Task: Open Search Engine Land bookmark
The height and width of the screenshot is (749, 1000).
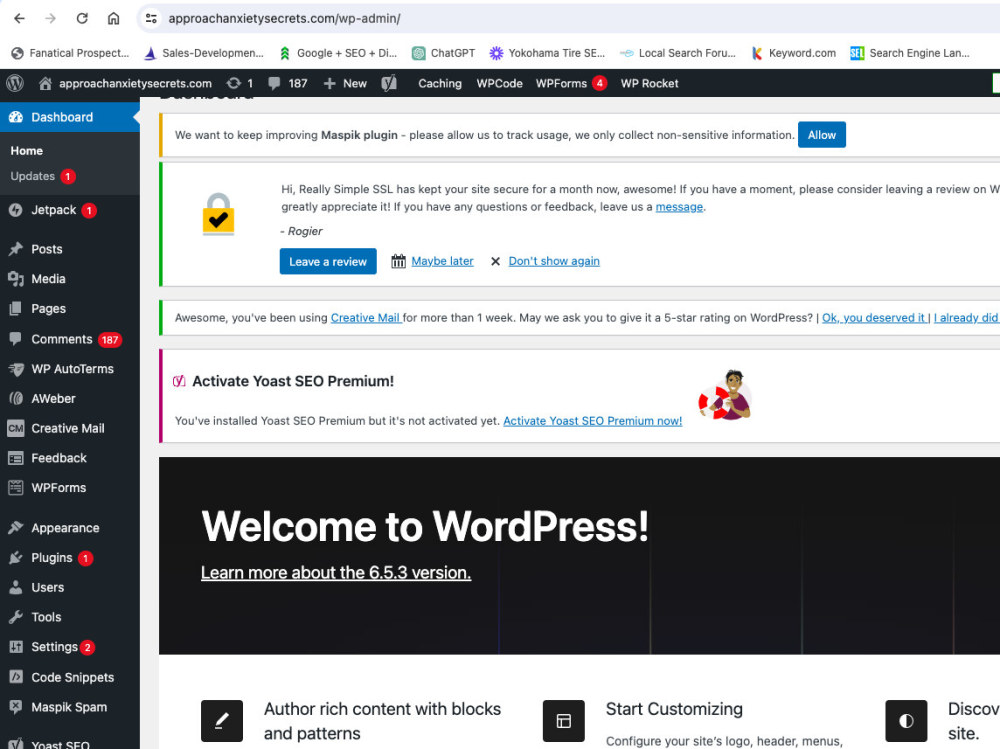Action: [910, 53]
